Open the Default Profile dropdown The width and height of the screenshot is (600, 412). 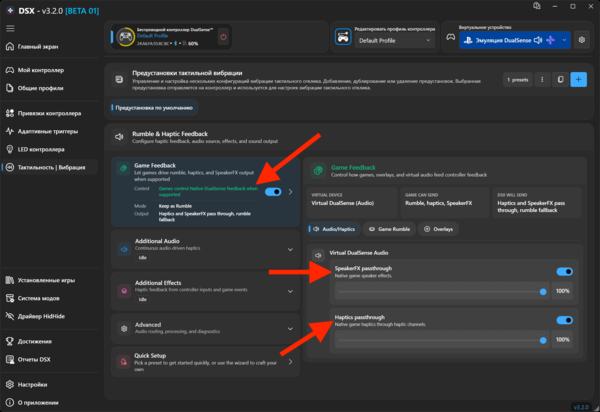click(x=394, y=41)
